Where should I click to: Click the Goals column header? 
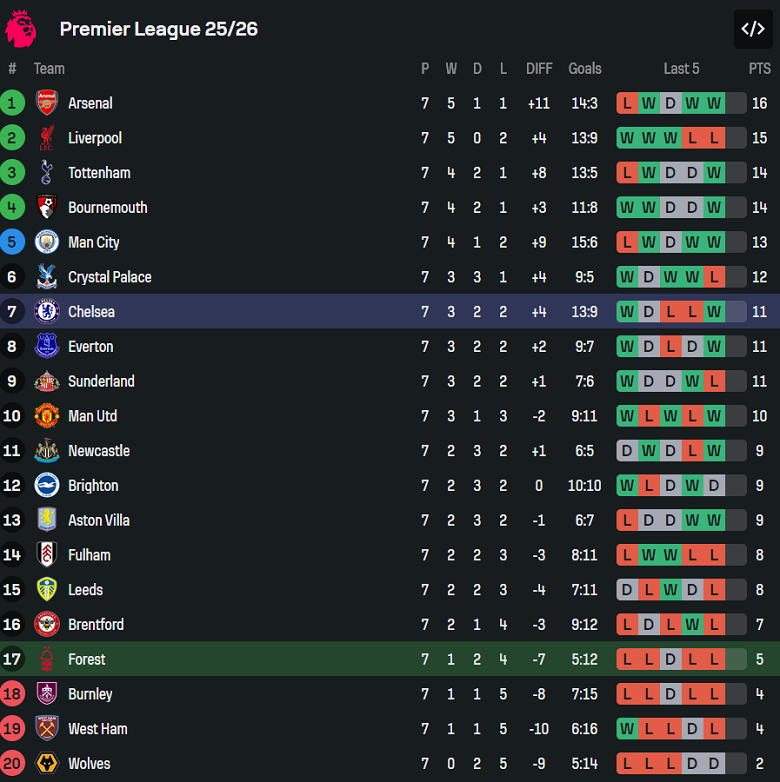tap(584, 69)
